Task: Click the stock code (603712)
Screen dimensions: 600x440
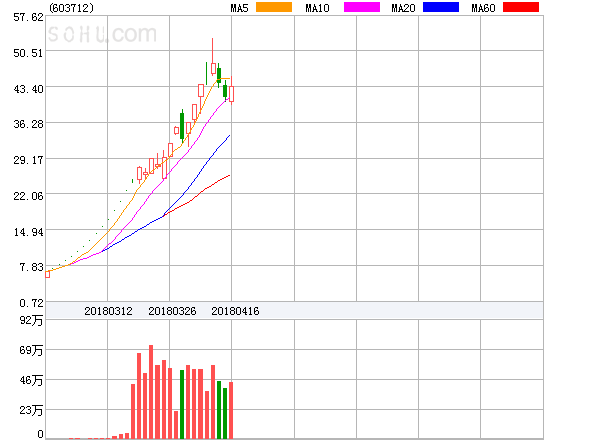Action: pos(71,8)
